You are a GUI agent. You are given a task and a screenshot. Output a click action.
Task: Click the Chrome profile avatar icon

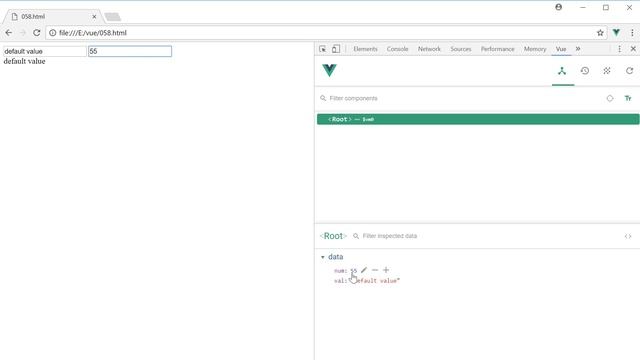click(x=558, y=7)
